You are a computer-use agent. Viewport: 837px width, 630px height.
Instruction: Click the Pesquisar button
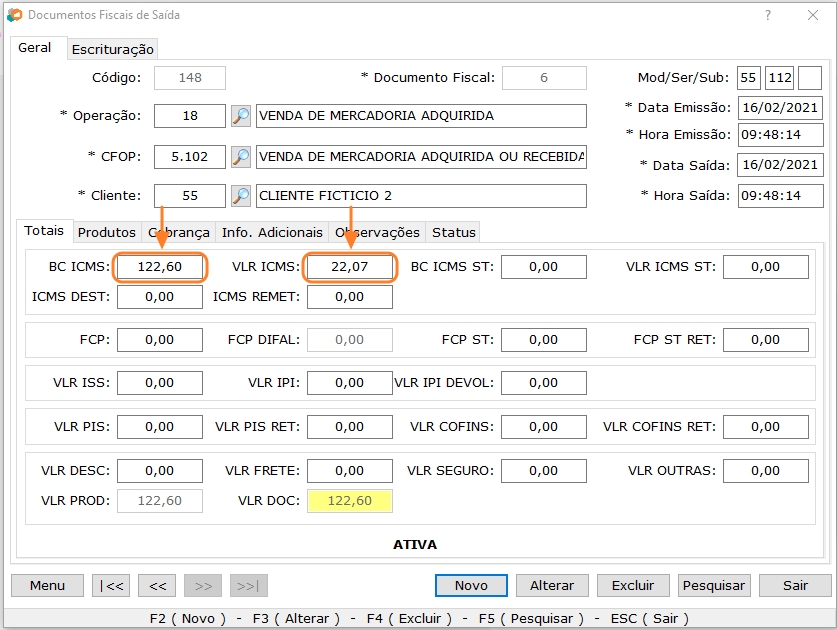[x=714, y=586]
